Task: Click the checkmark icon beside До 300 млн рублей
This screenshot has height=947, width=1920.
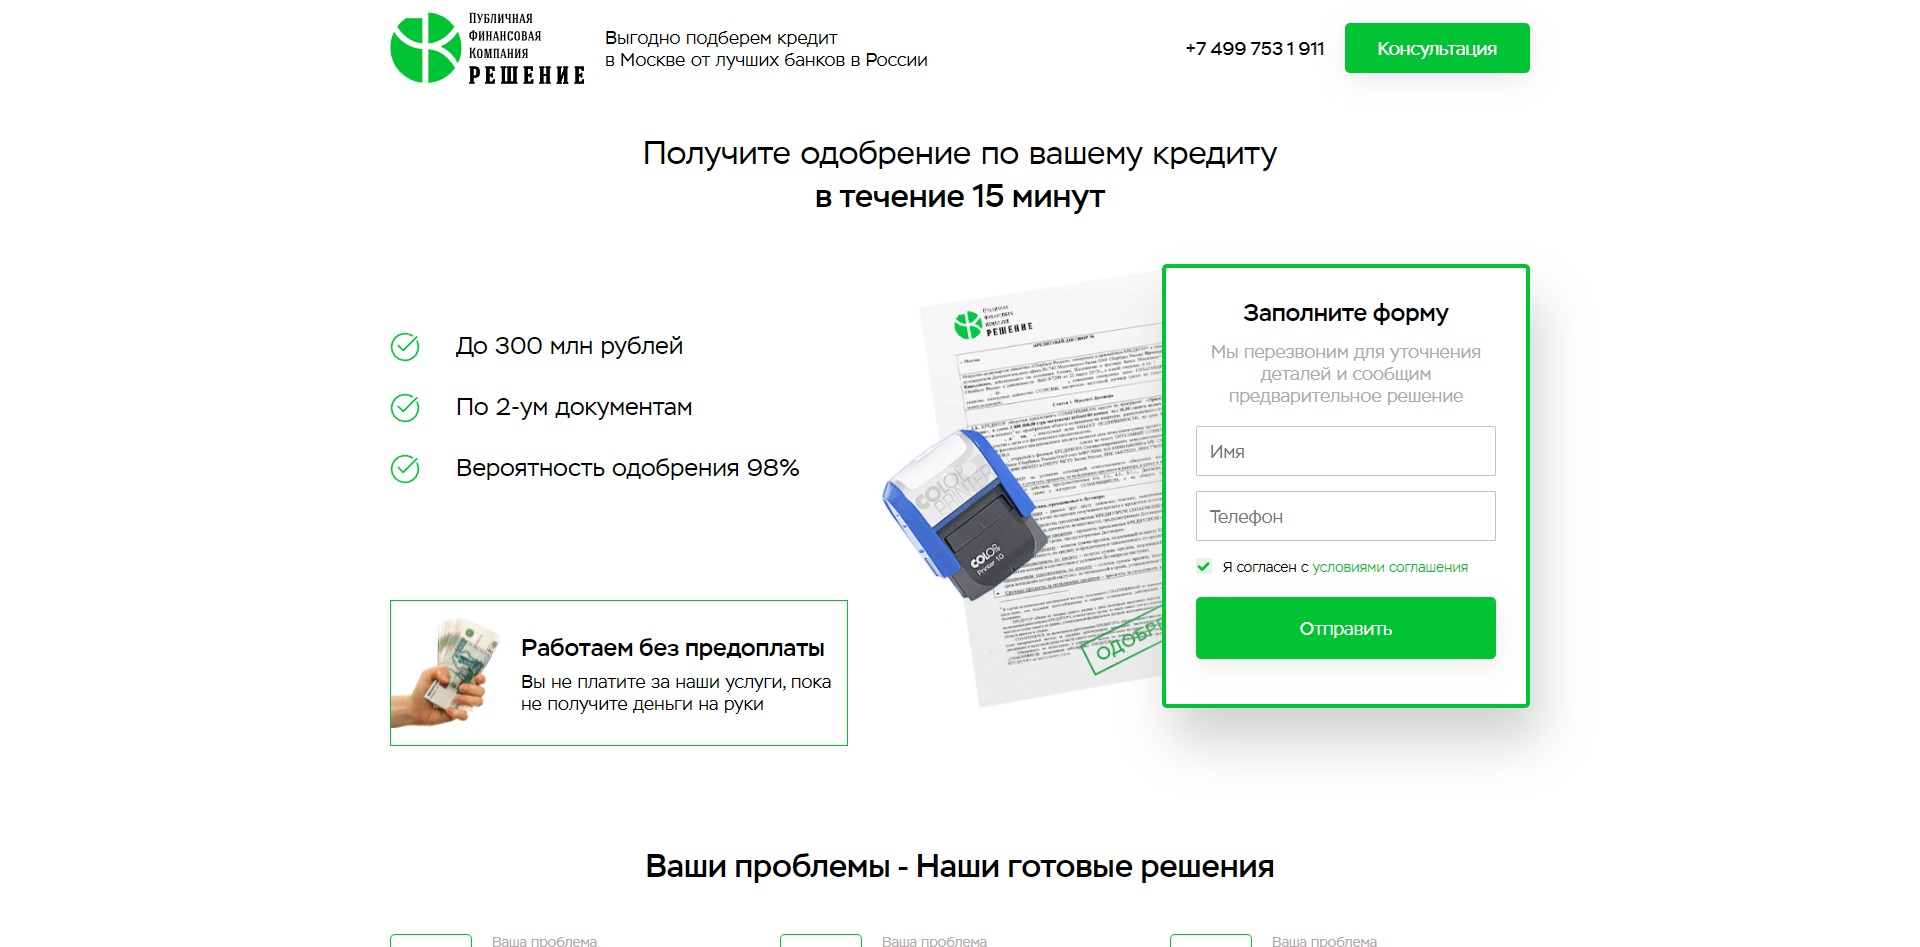Action: 405,347
